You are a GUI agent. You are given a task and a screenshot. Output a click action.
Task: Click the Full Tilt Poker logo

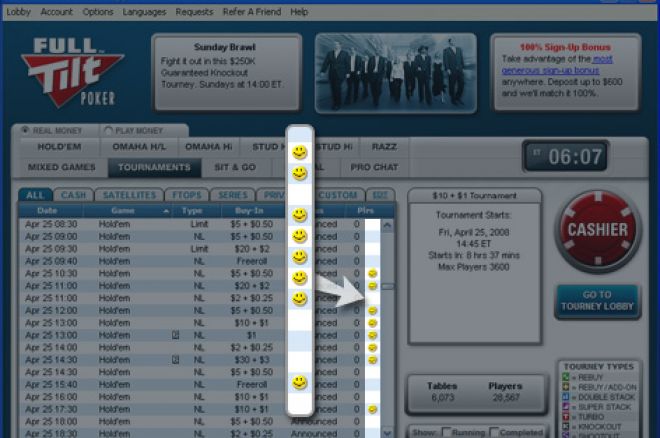click(72, 72)
